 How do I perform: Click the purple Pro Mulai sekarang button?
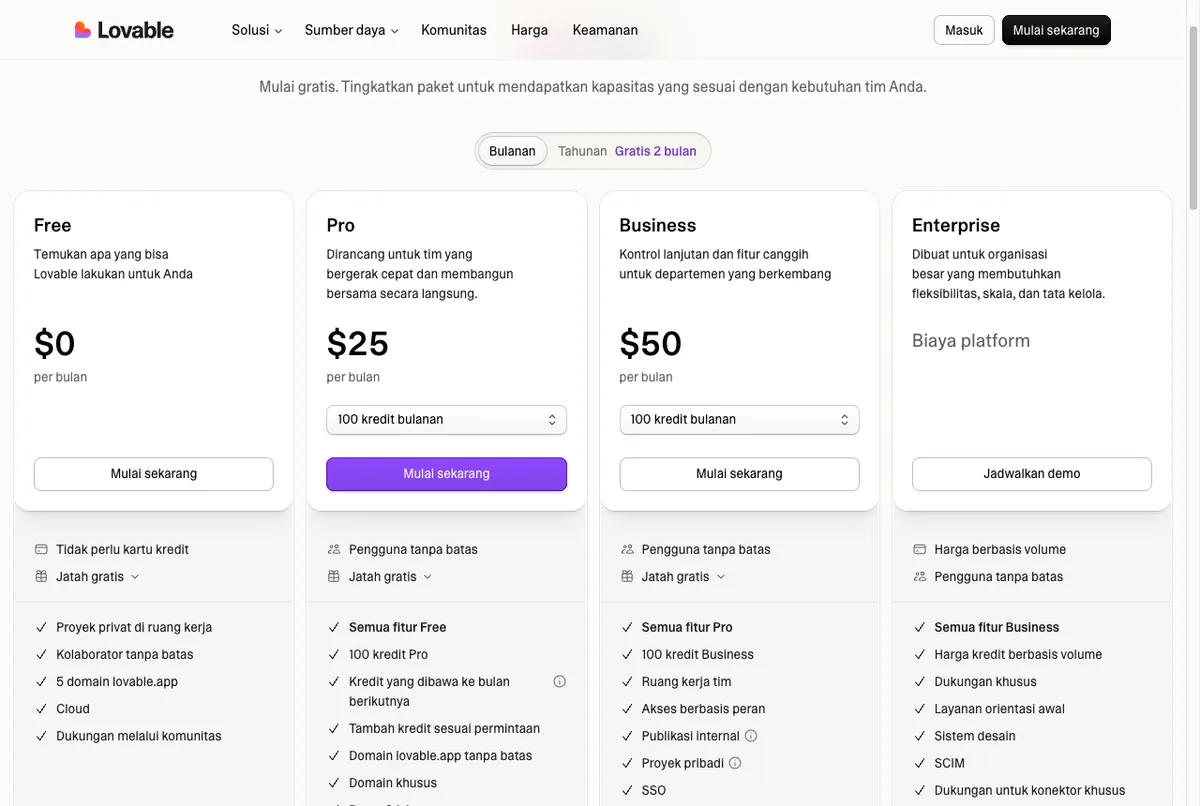446,474
